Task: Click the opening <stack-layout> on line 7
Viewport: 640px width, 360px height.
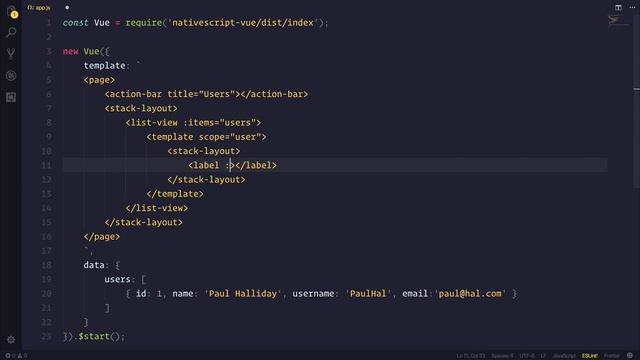Action: click(x=141, y=109)
